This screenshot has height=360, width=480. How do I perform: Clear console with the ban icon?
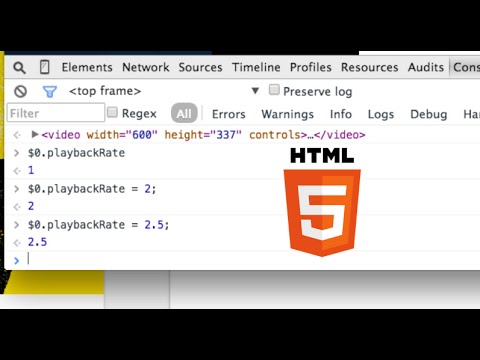[21, 91]
